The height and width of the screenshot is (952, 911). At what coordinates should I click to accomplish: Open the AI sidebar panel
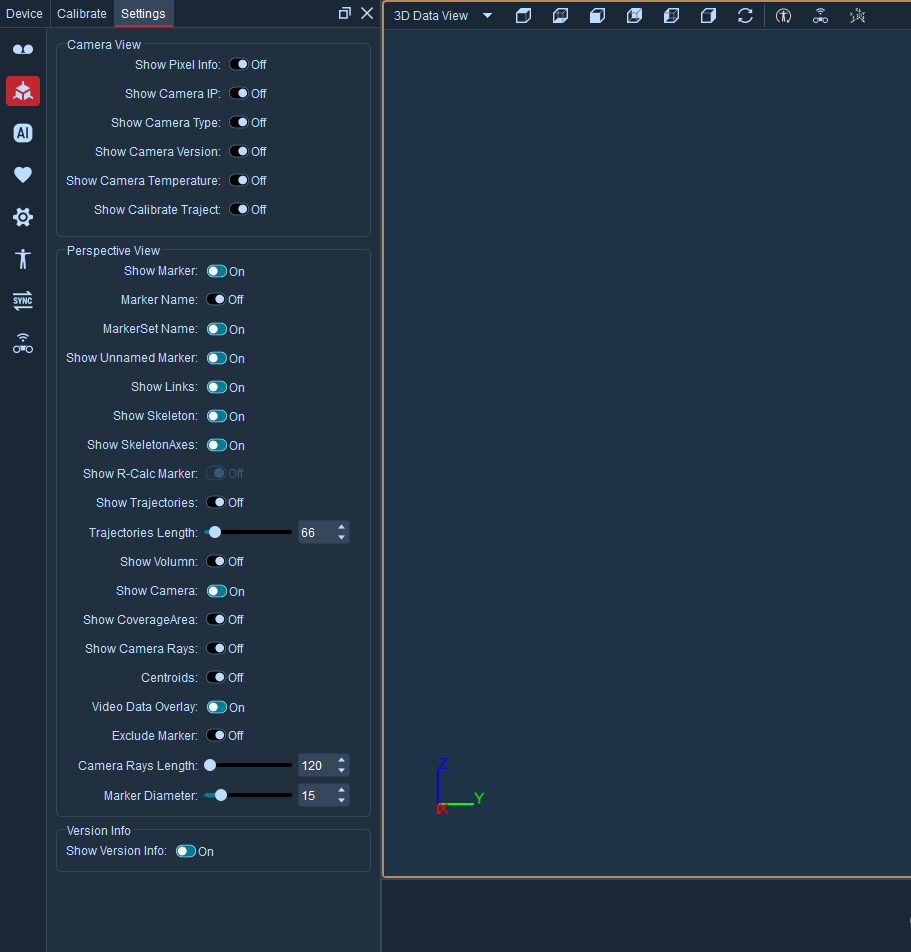(x=23, y=133)
